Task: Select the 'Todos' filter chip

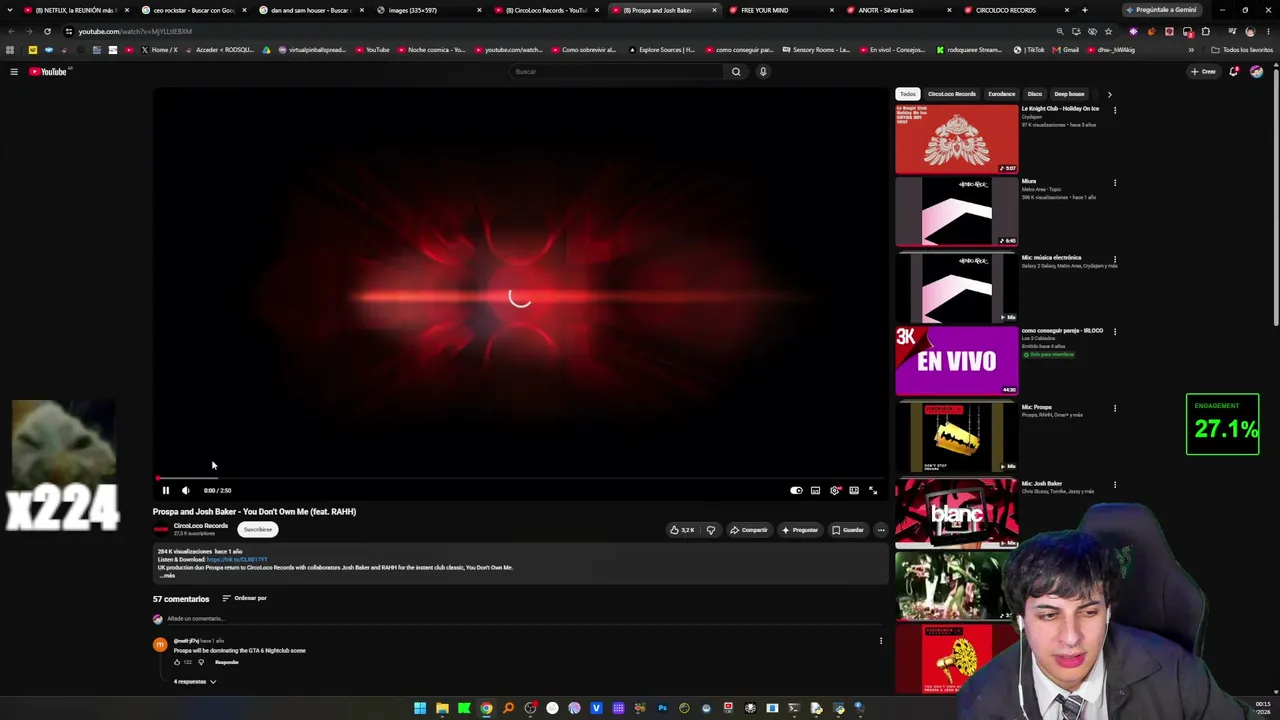Action: point(907,94)
